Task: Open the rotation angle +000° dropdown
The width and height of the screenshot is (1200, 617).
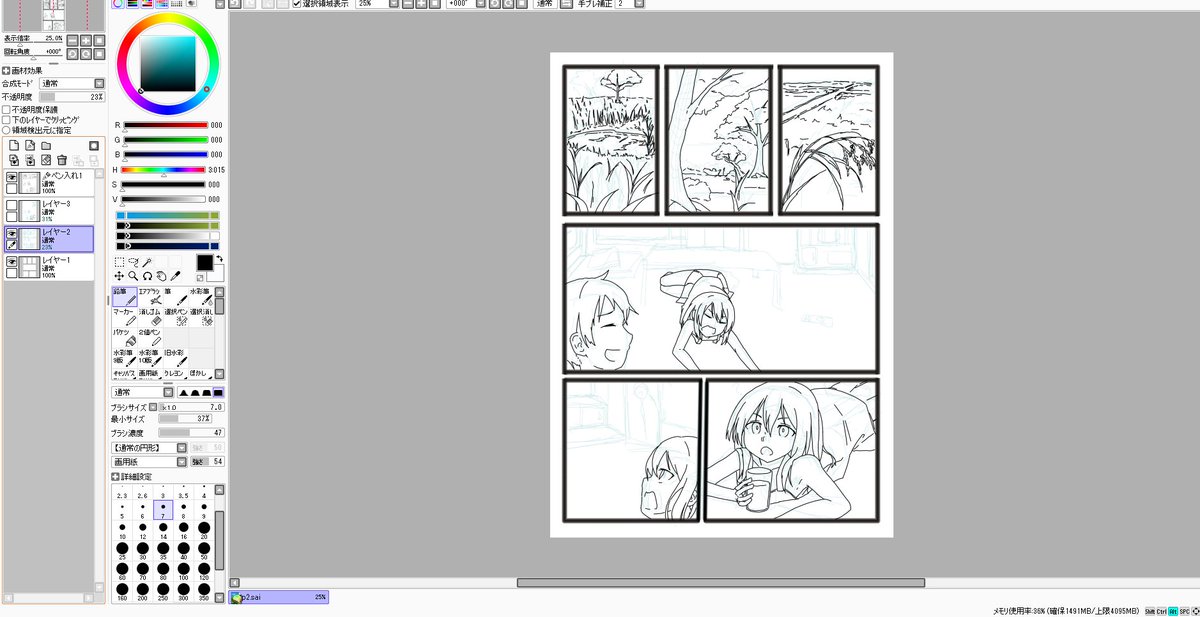Action: pos(480,4)
